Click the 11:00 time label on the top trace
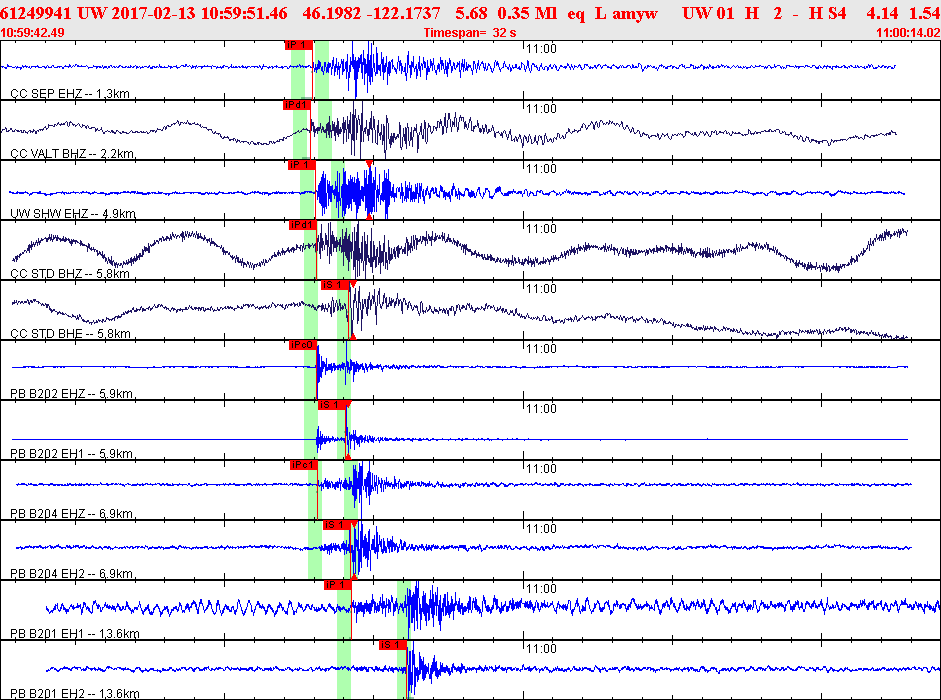The image size is (941, 700). click(x=541, y=48)
